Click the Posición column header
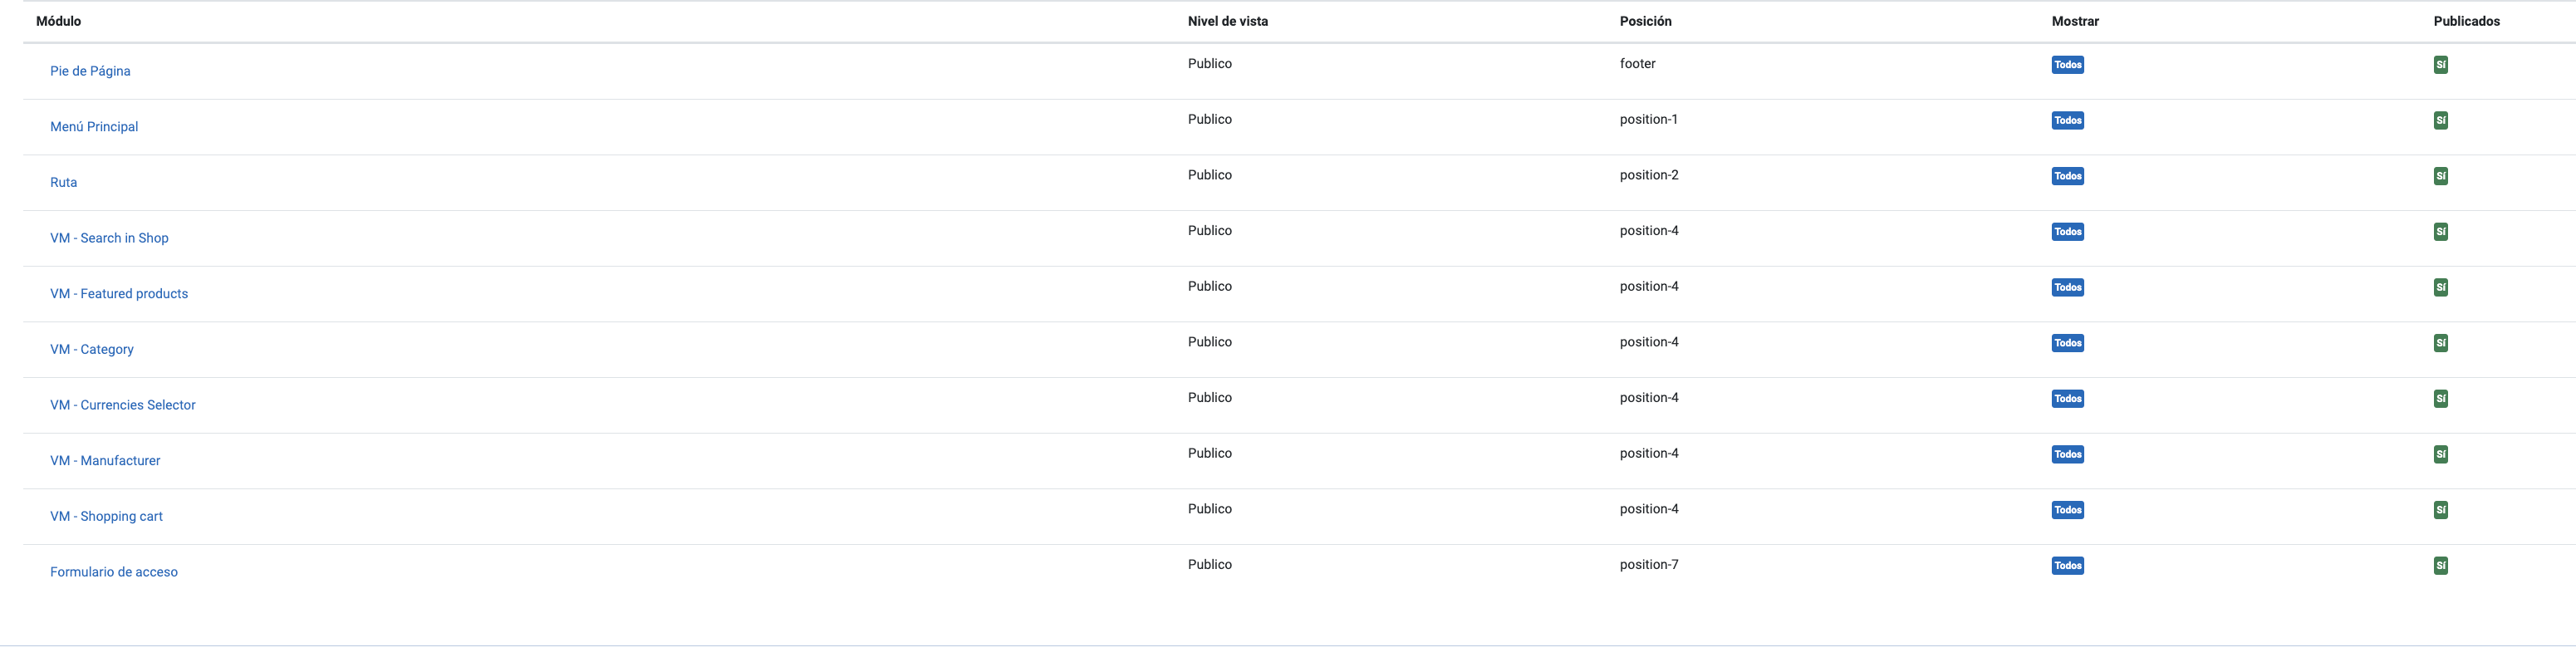This screenshot has height=672, width=2576. [1645, 21]
